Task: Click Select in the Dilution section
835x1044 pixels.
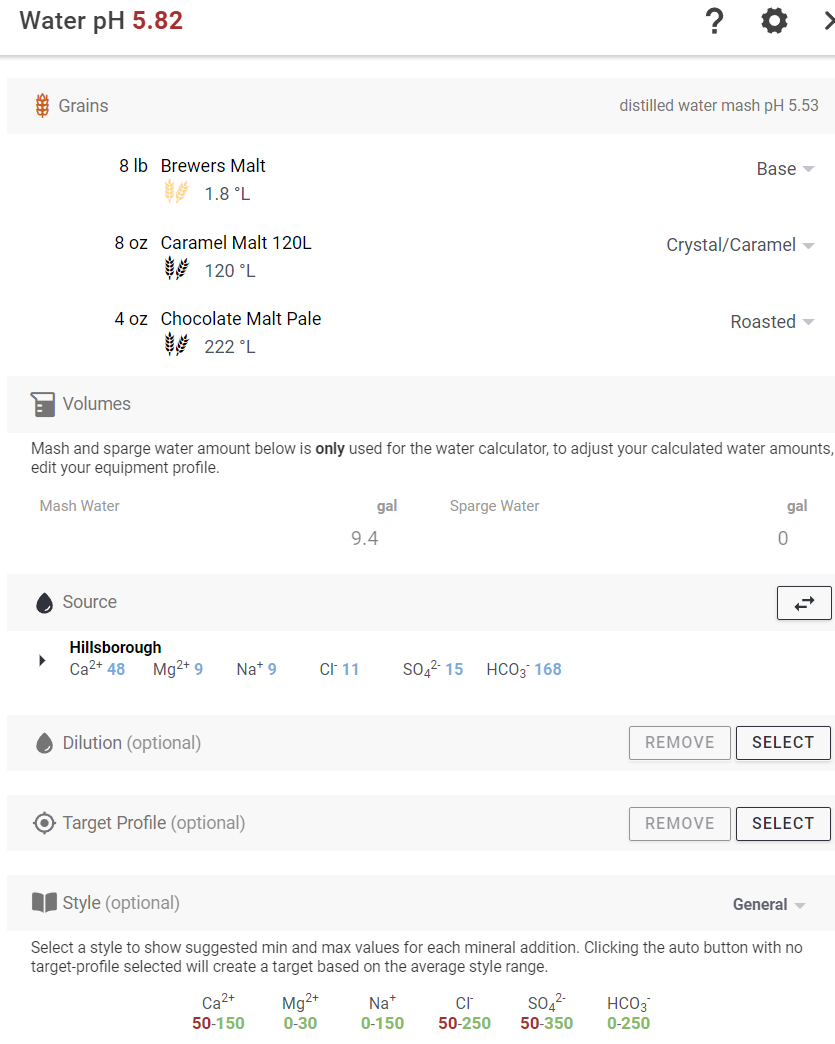Action: (783, 743)
